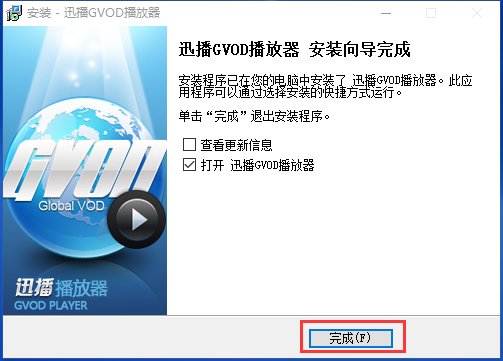Click the GVOD PLAYER text in banner
The height and width of the screenshot is (361, 503).
point(51,306)
